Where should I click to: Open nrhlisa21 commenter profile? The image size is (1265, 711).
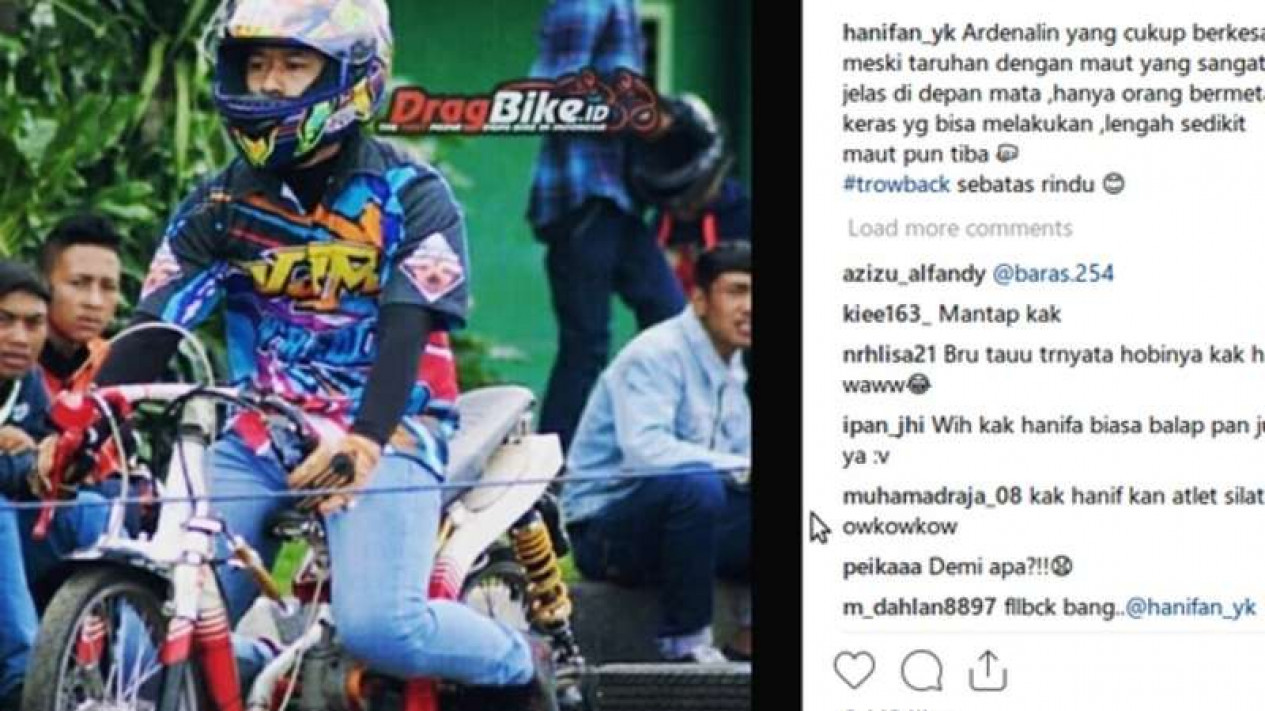890,355
